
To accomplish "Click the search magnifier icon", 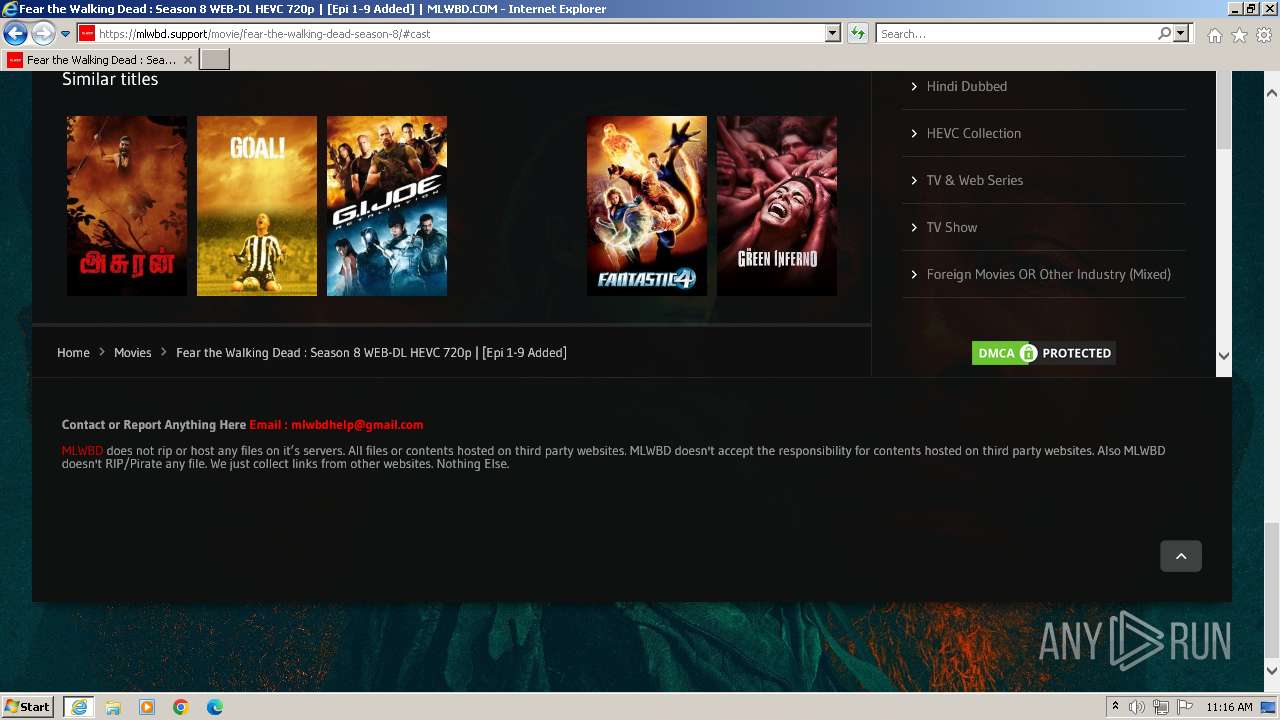I will tap(1164, 34).
